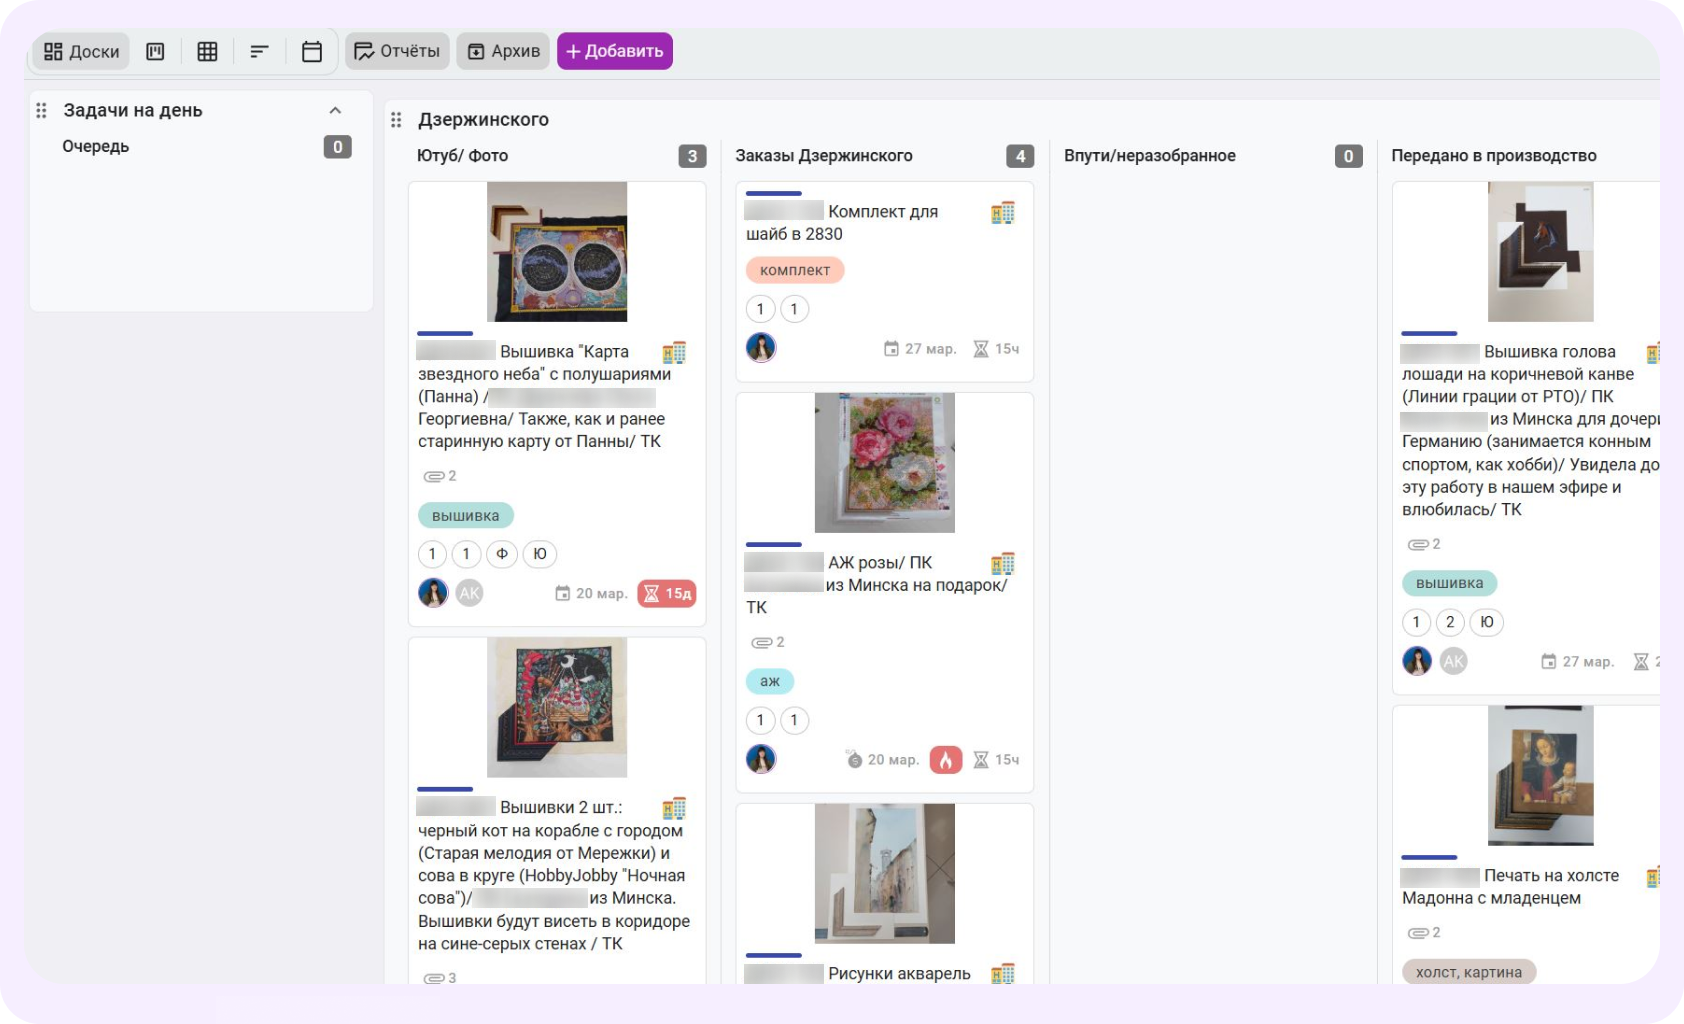Image resolution: width=1684 pixels, height=1024 pixels.
Task: Click the Архив archive button
Action: pyautogui.click(x=503, y=51)
